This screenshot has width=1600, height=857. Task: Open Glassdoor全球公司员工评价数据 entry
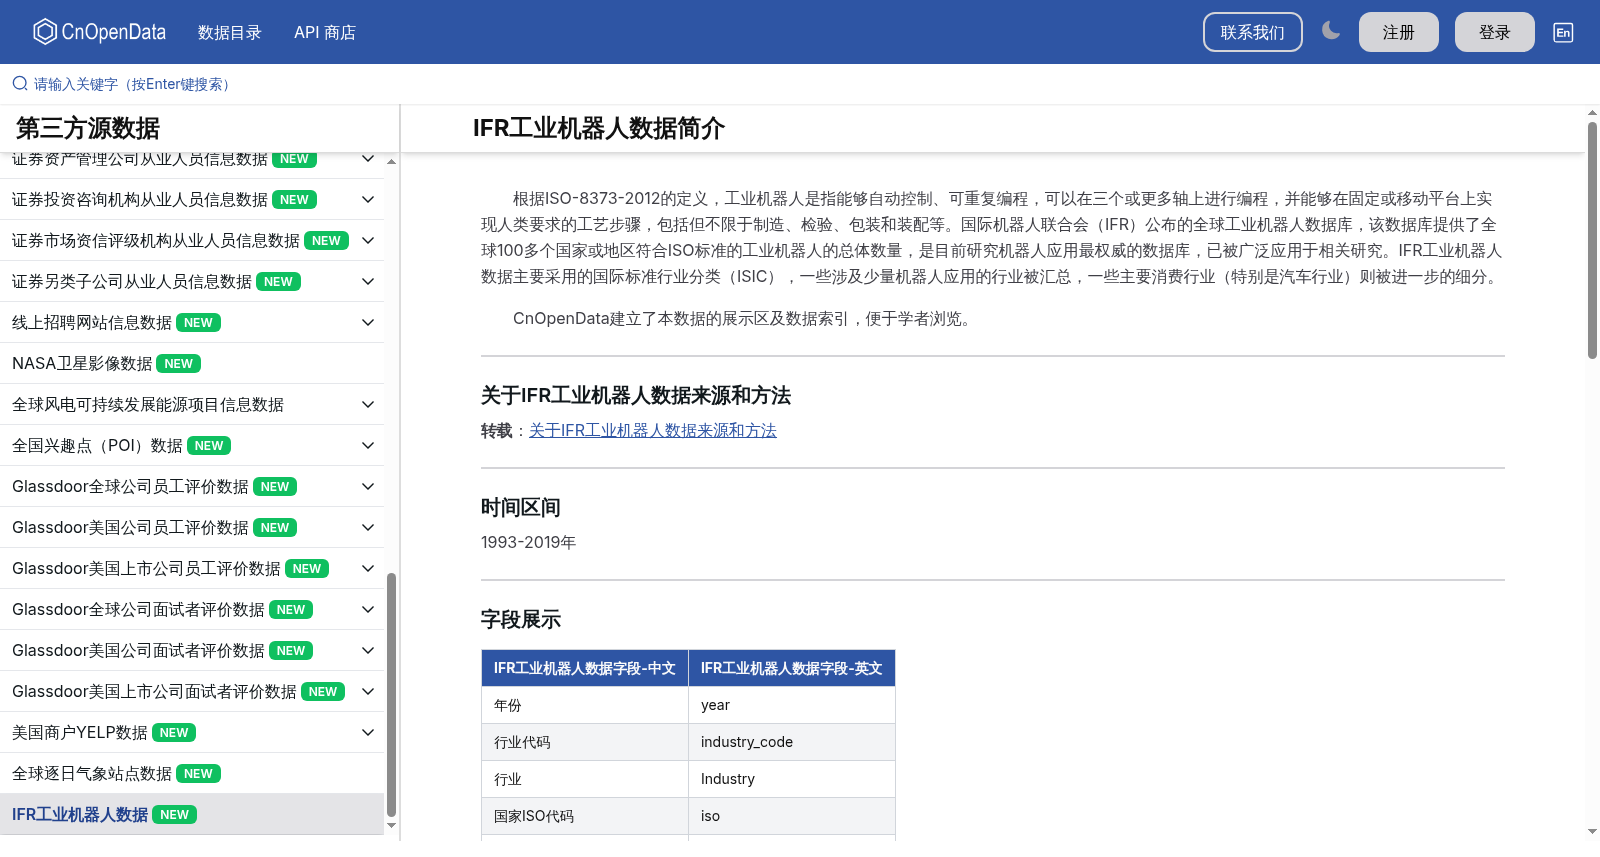pyautogui.click(x=130, y=486)
